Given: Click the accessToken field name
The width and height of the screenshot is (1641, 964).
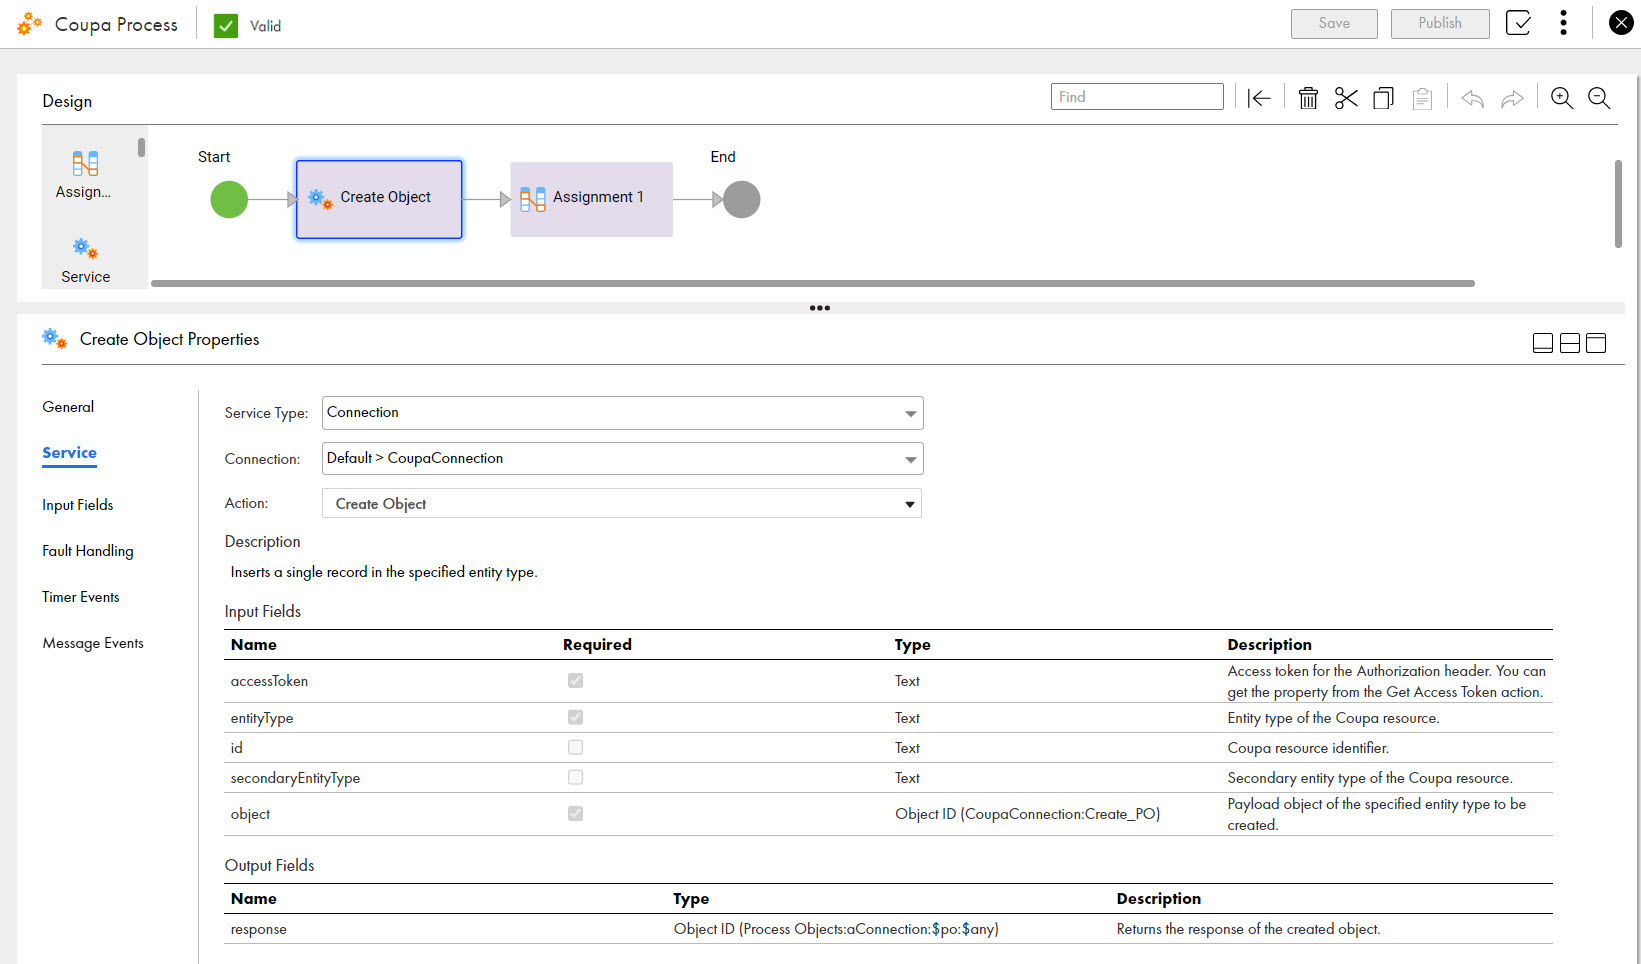Looking at the screenshot, I should pyautogui.click(x=269, y=681).
